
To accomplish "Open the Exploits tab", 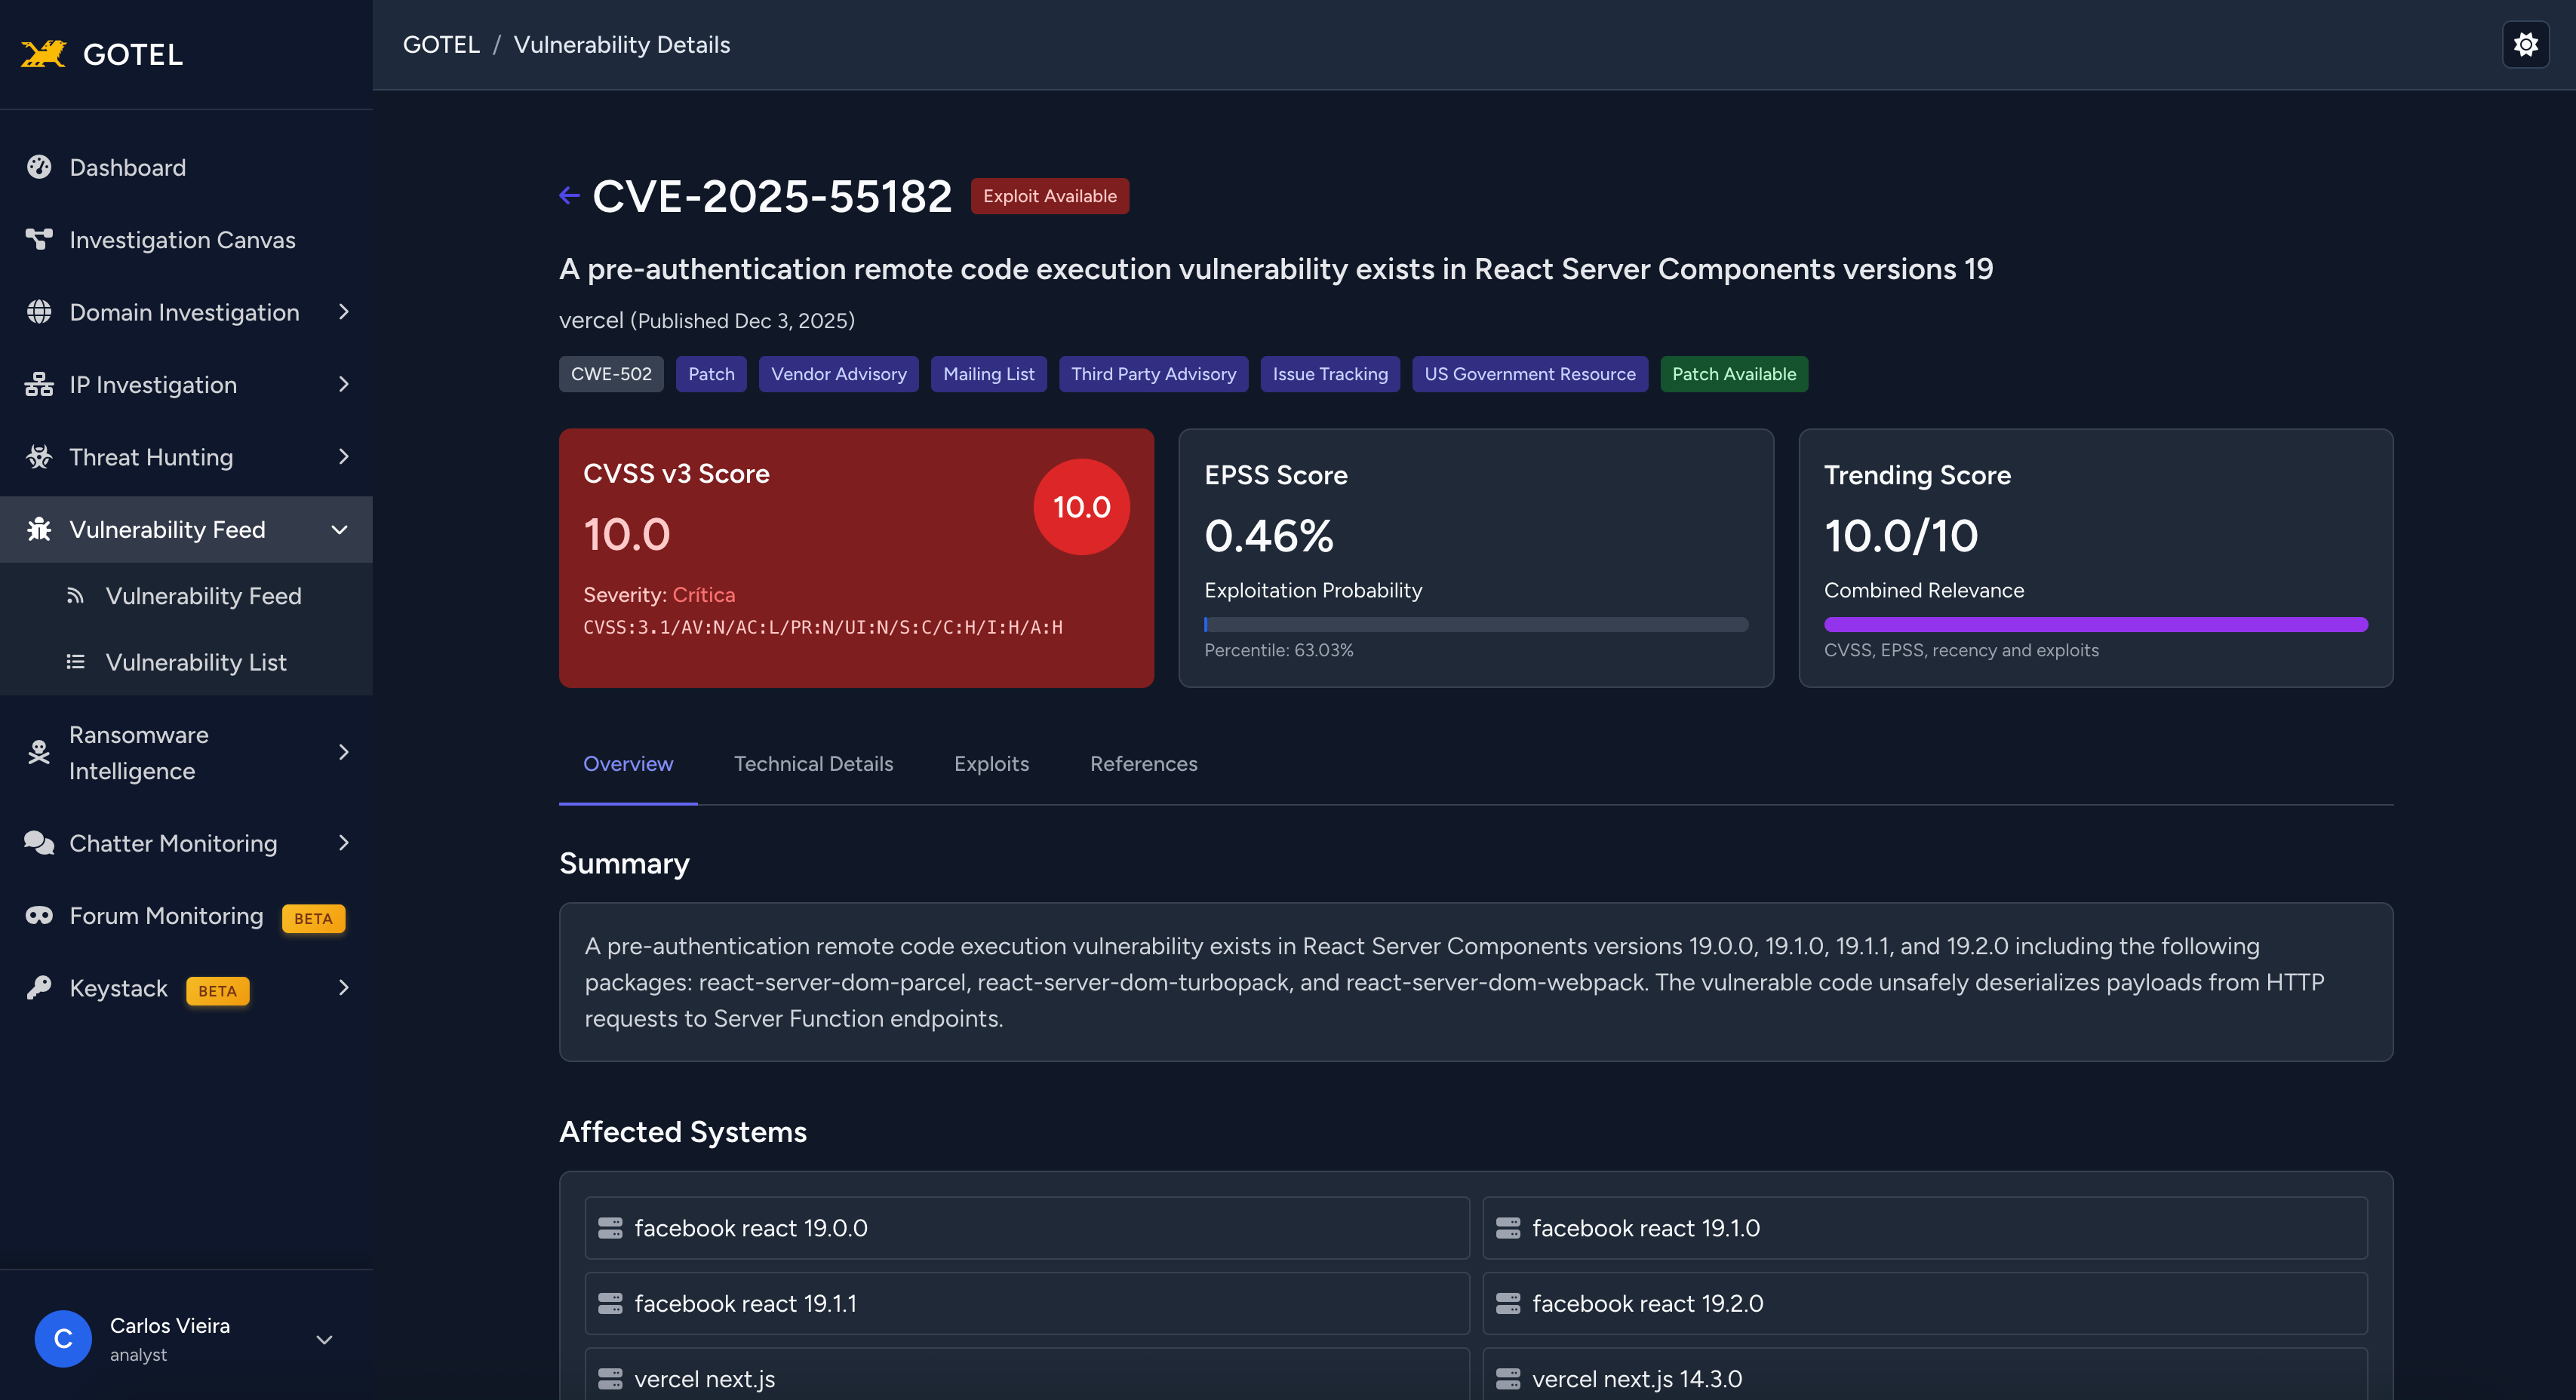I will click(x=991, y=764).
